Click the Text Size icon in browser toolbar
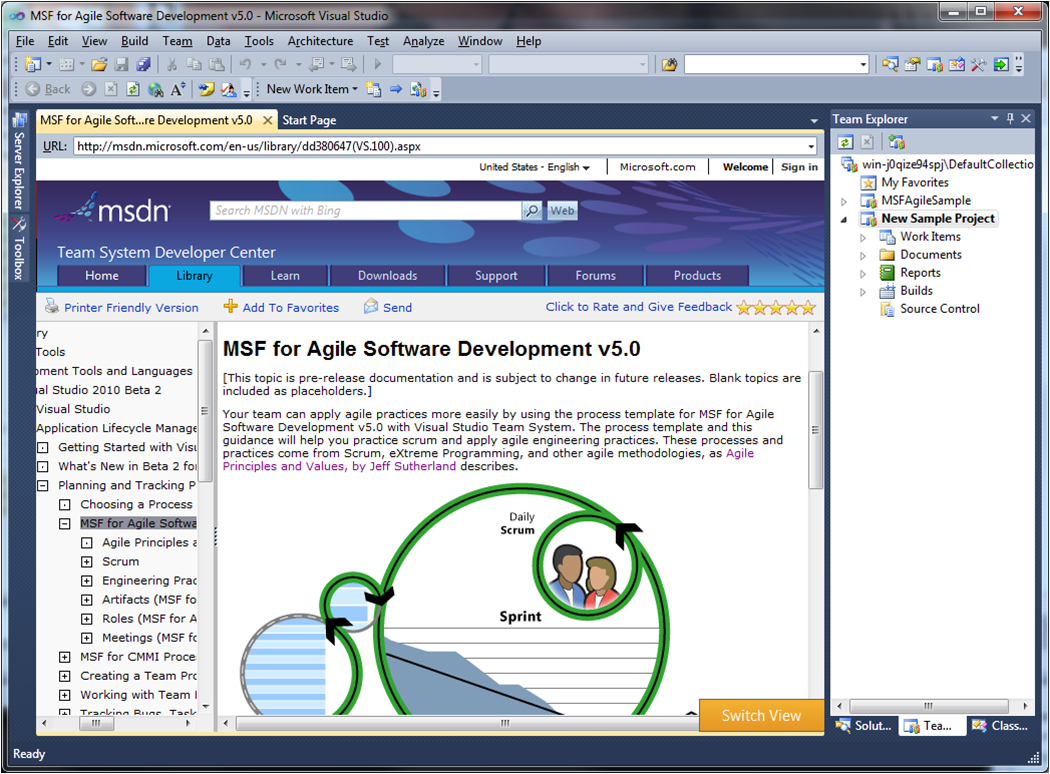 point(178,90)
